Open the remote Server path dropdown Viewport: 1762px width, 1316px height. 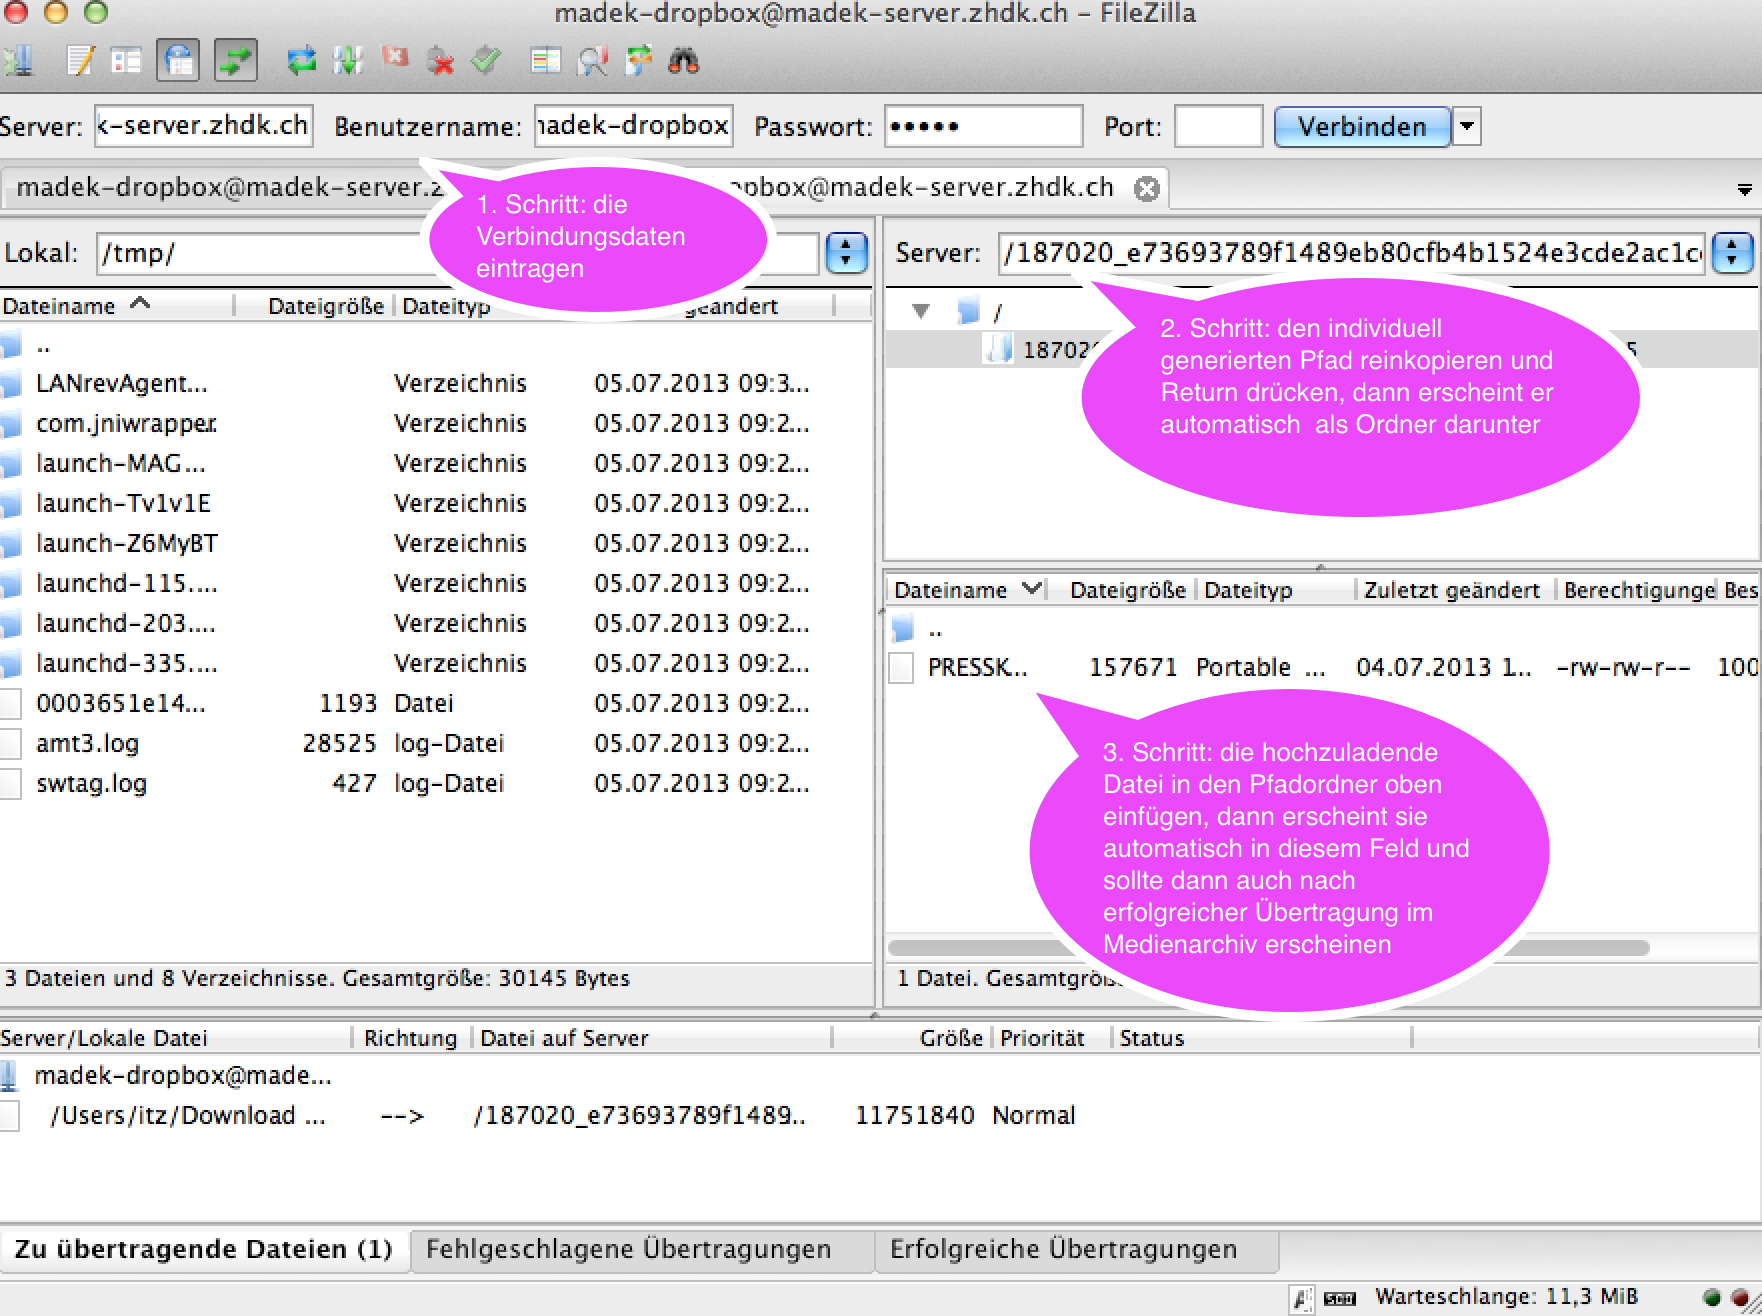pos(1732,253)
